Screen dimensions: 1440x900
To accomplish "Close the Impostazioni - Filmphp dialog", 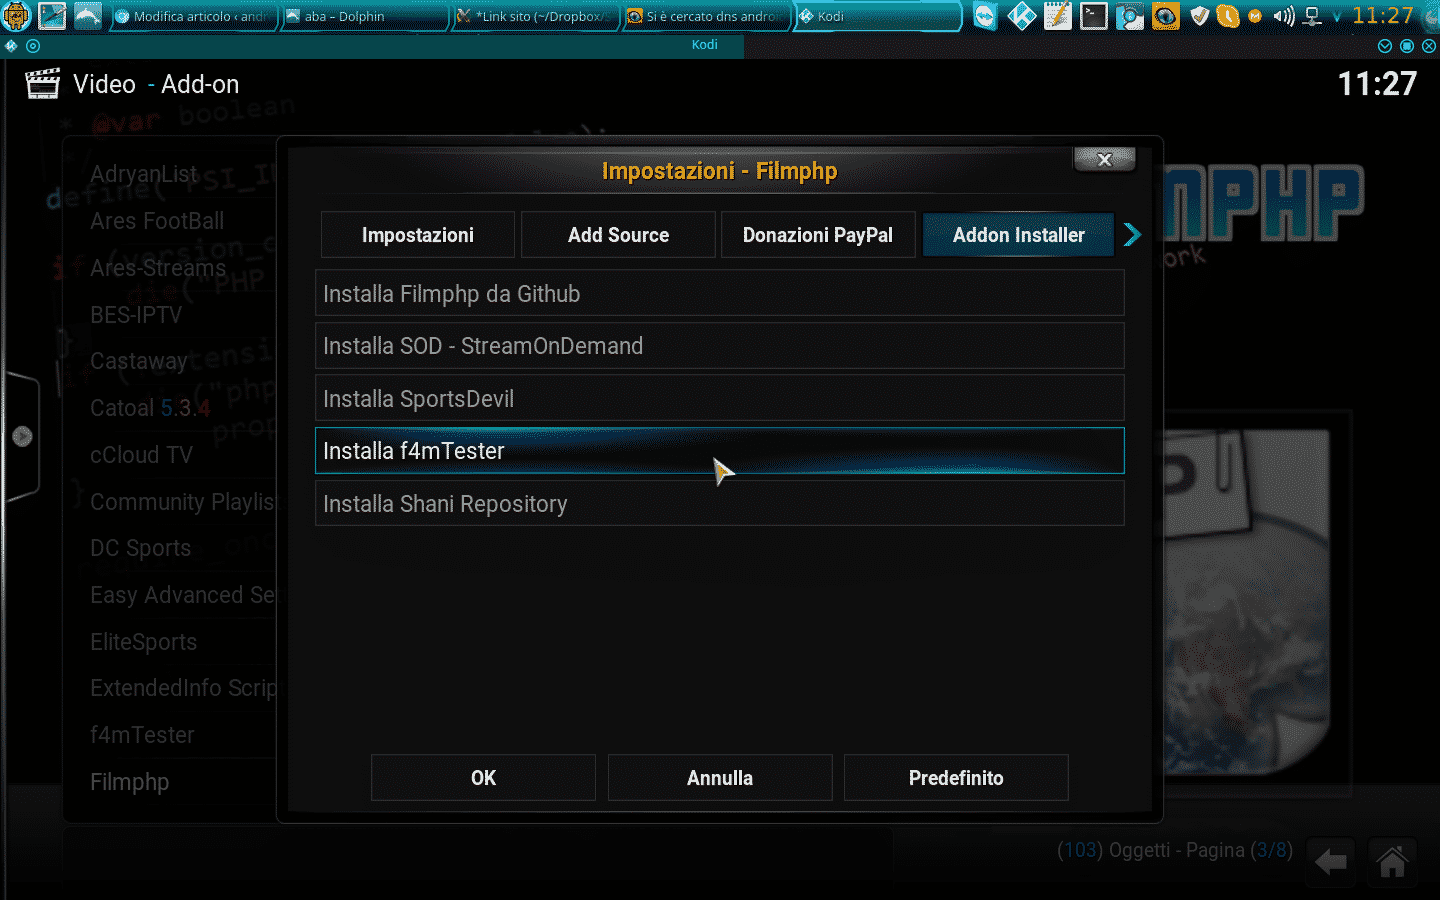I will [x=1104, y=159].
